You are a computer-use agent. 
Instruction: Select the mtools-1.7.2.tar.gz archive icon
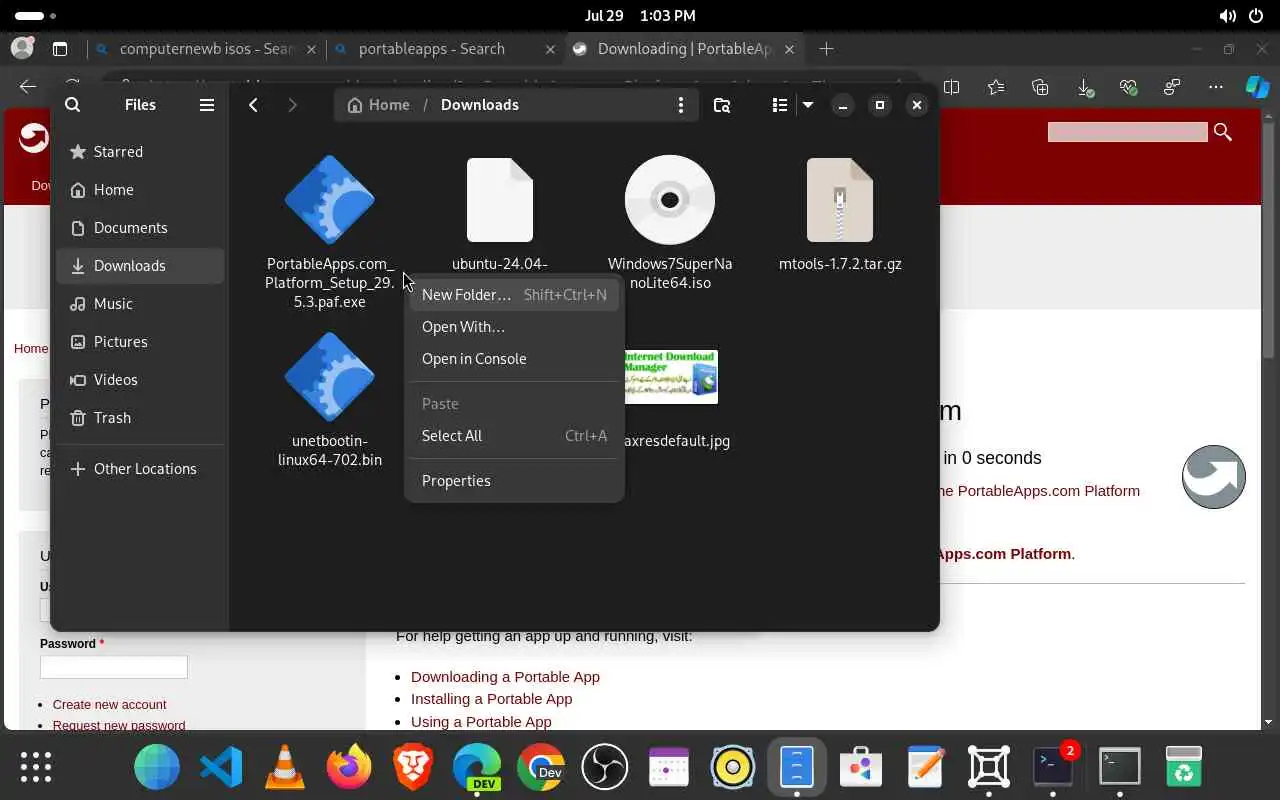click(840, 200)
